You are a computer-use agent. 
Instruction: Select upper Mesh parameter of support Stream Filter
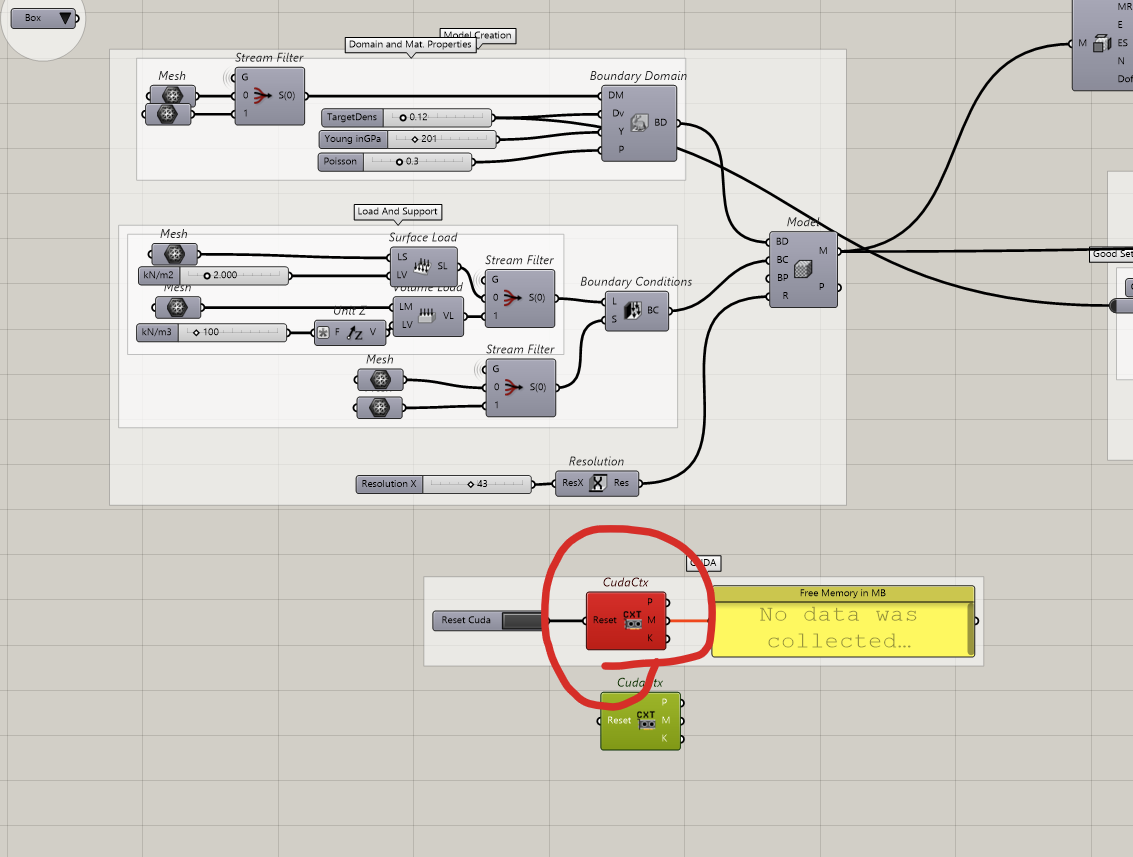click(x=380, y=379)
